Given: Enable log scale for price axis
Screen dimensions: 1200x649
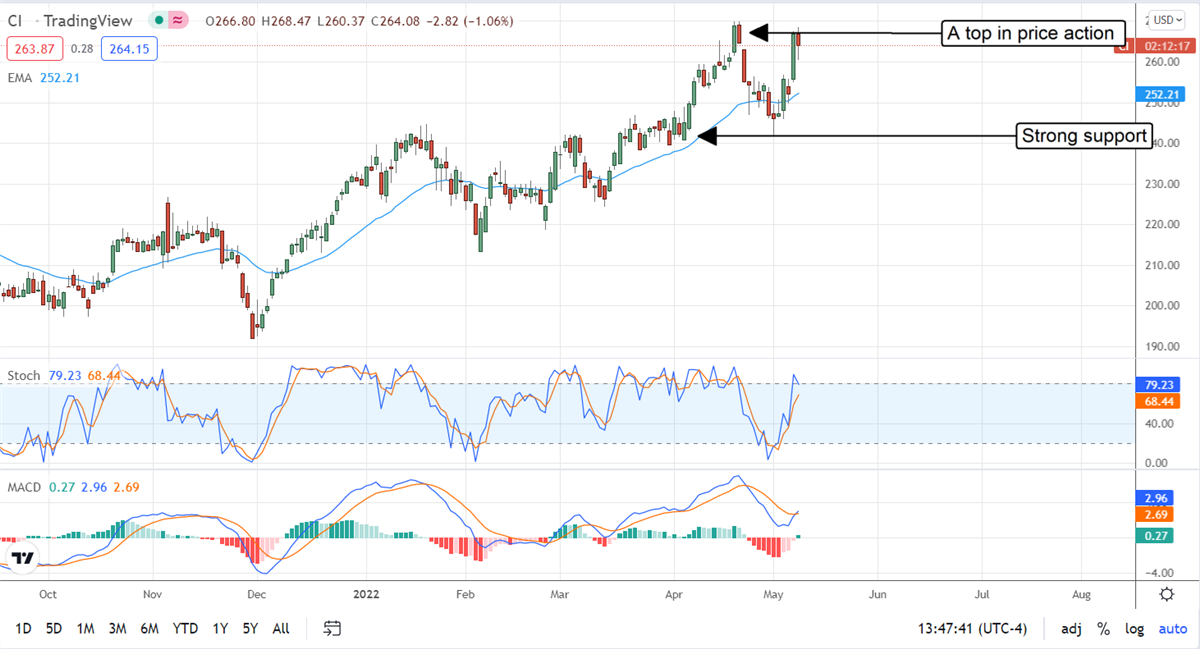Looking at the screenshot, I should pyautogui.click(x=1135, y=629).
